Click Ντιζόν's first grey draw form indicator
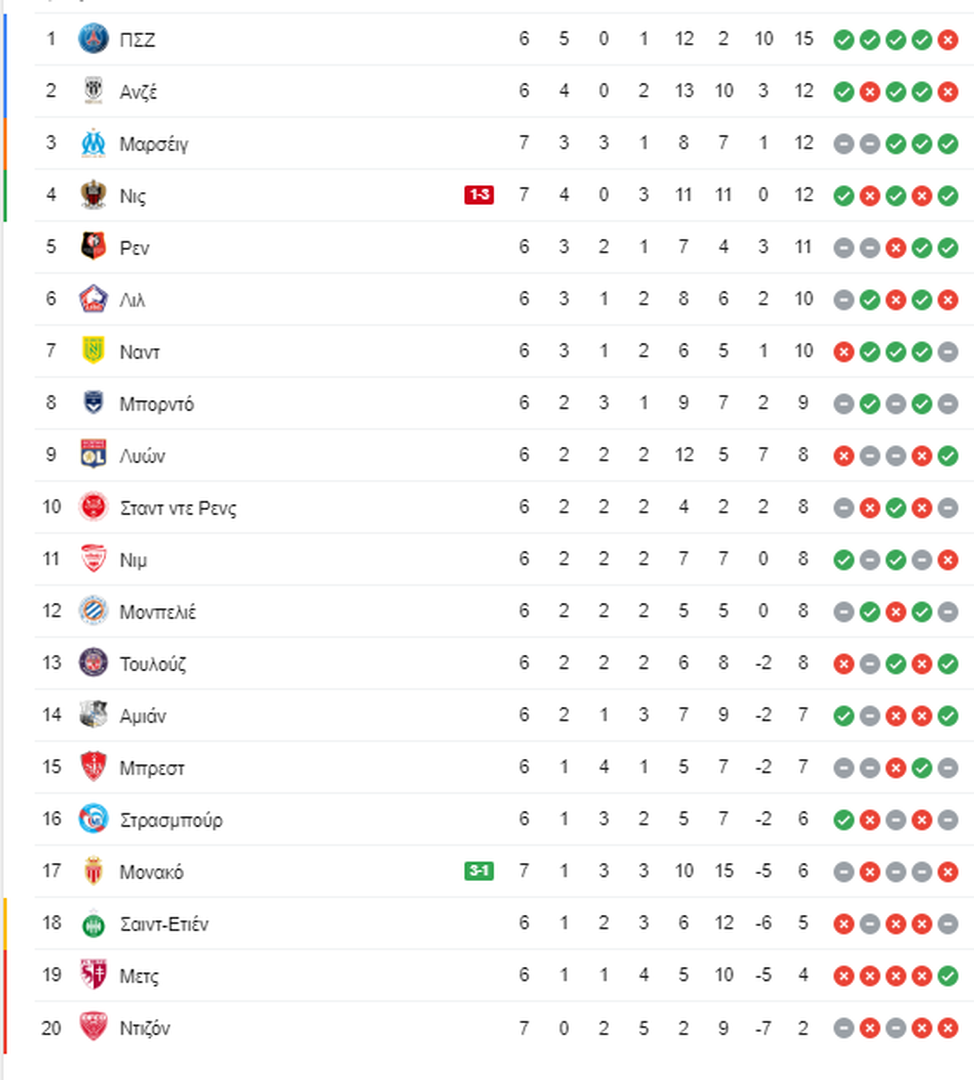 [x=844, y=1028]
